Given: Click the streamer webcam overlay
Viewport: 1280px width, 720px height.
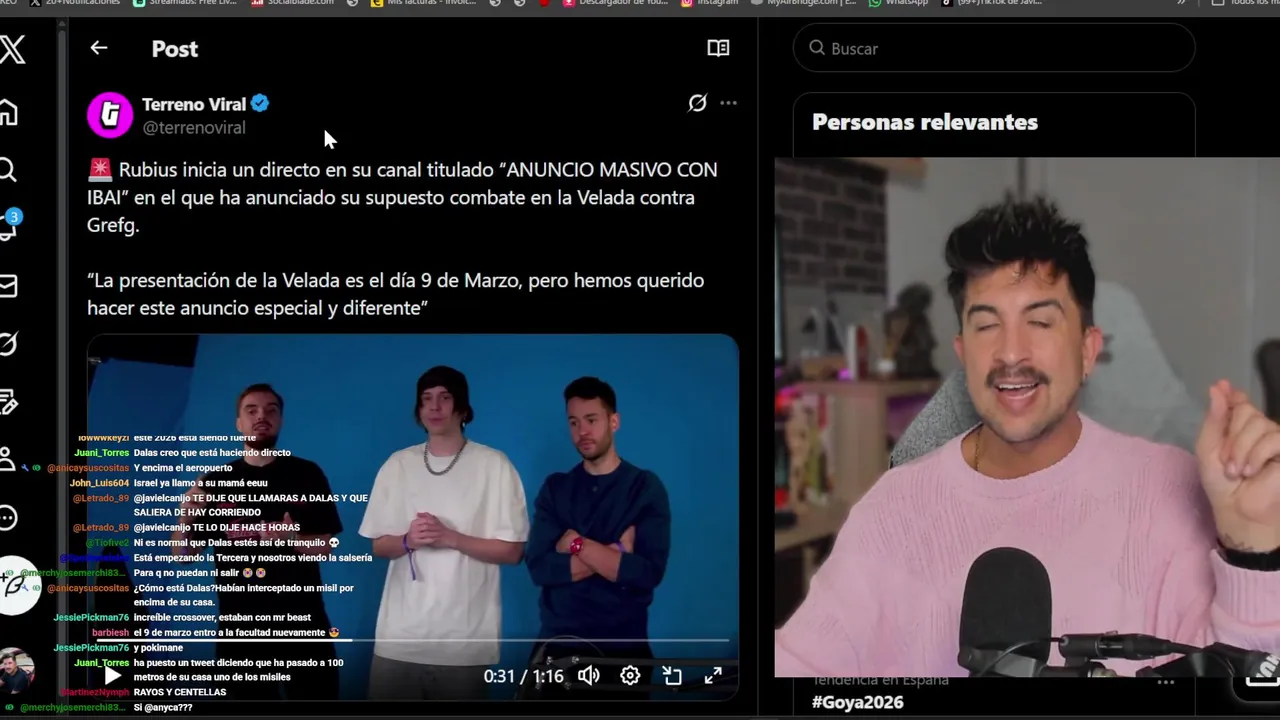Looking at the screenshot, I should pyautogui.click(x=1027, y=417).
